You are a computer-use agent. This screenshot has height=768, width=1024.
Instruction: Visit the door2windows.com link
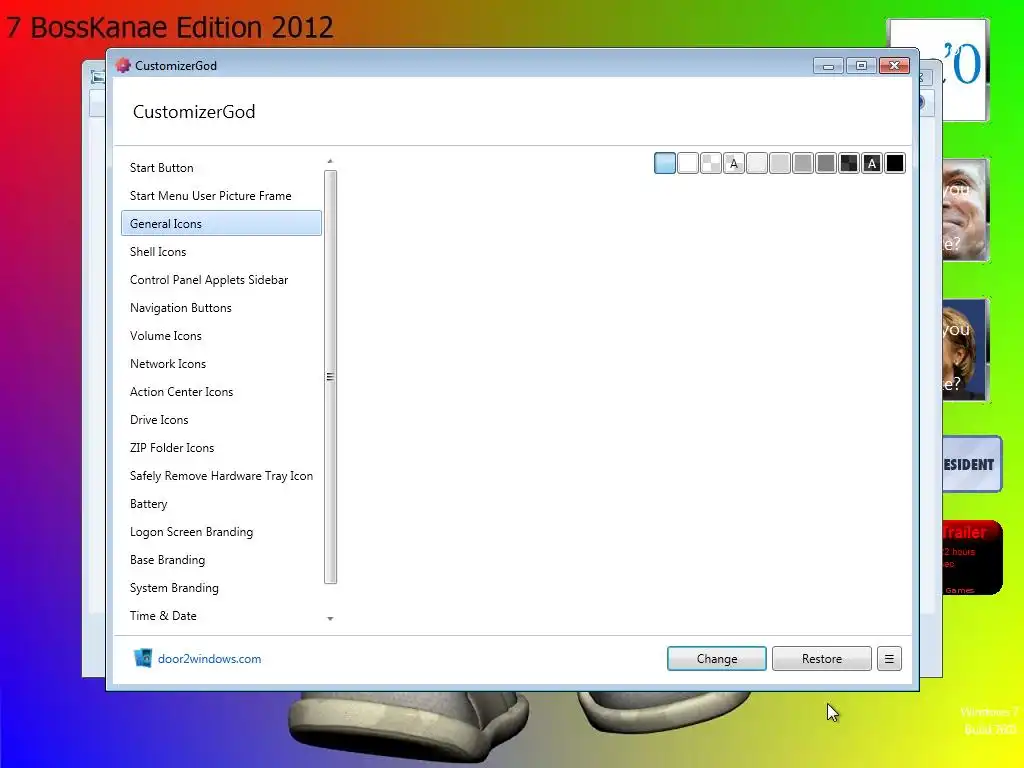pos(209,658)
